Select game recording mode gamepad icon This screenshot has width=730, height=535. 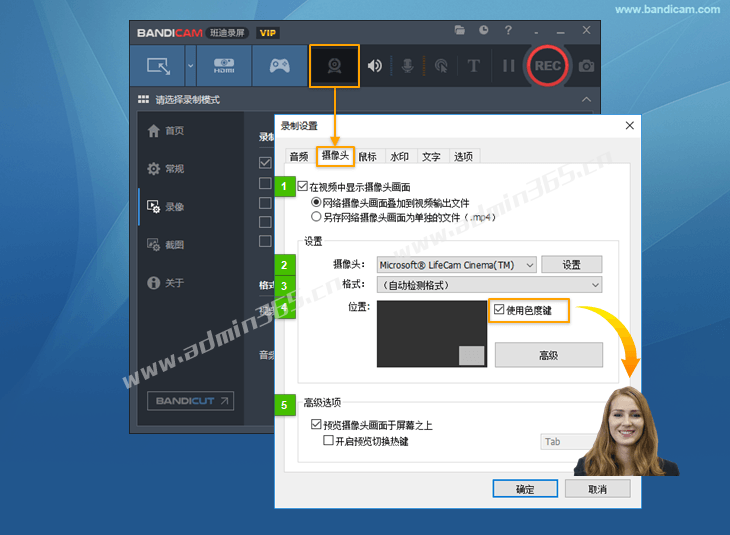point(279,66)
